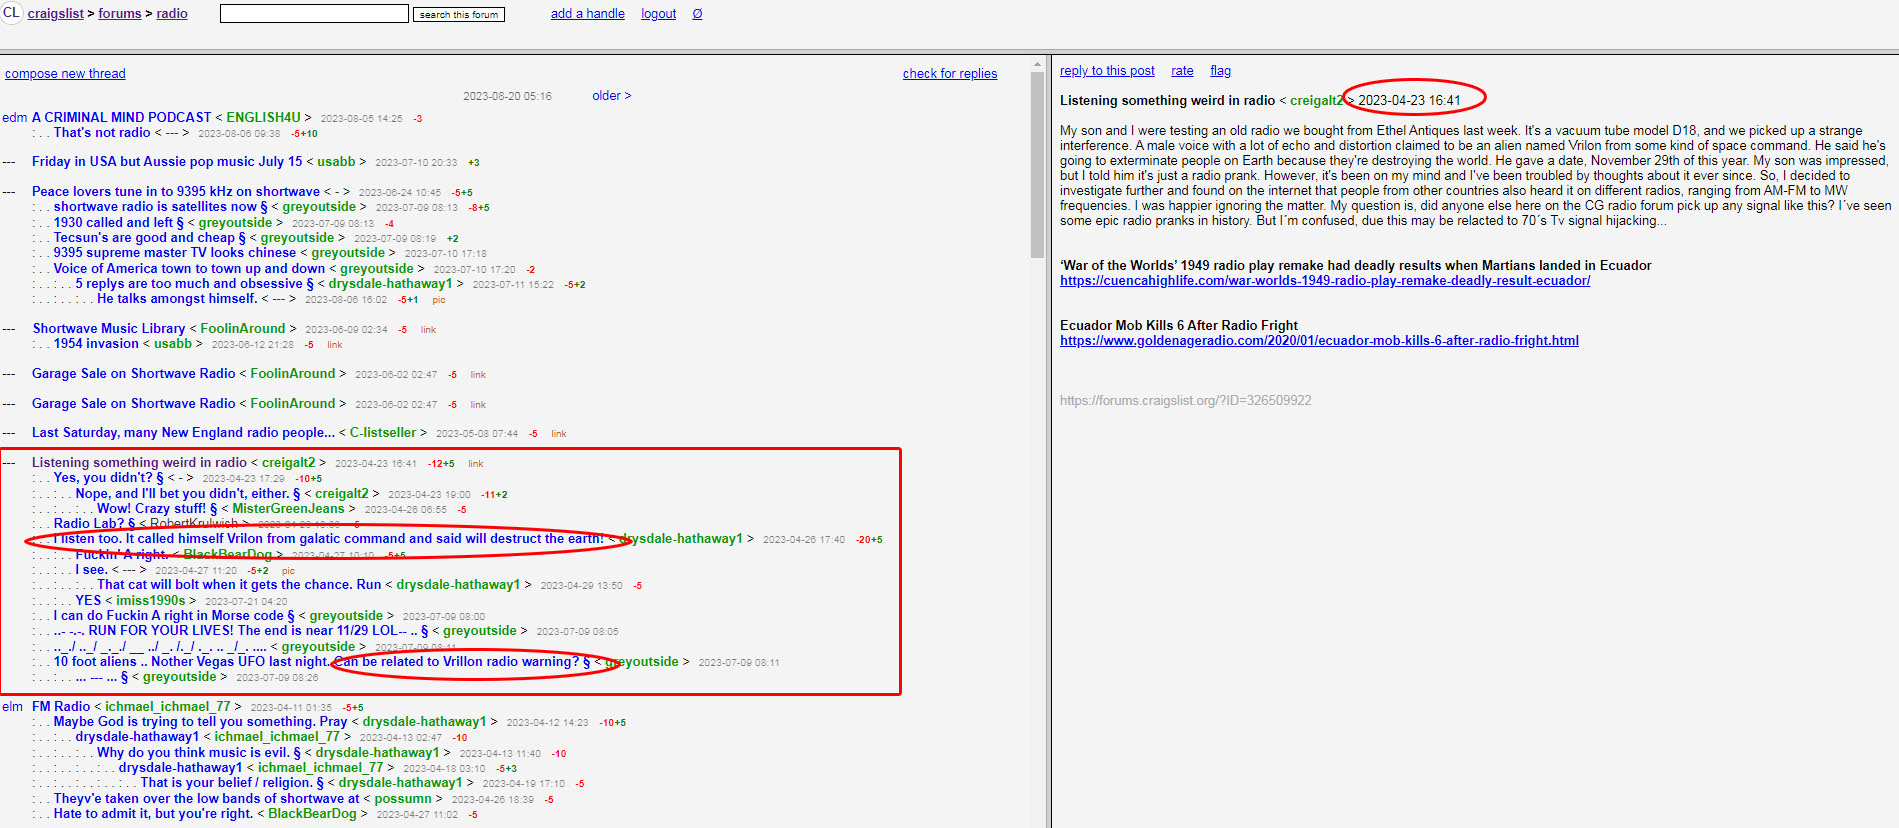Open 'Hate to admit it, but you're right.' reply
This screenshot has height=828, width=1899.
click(153, 814)
